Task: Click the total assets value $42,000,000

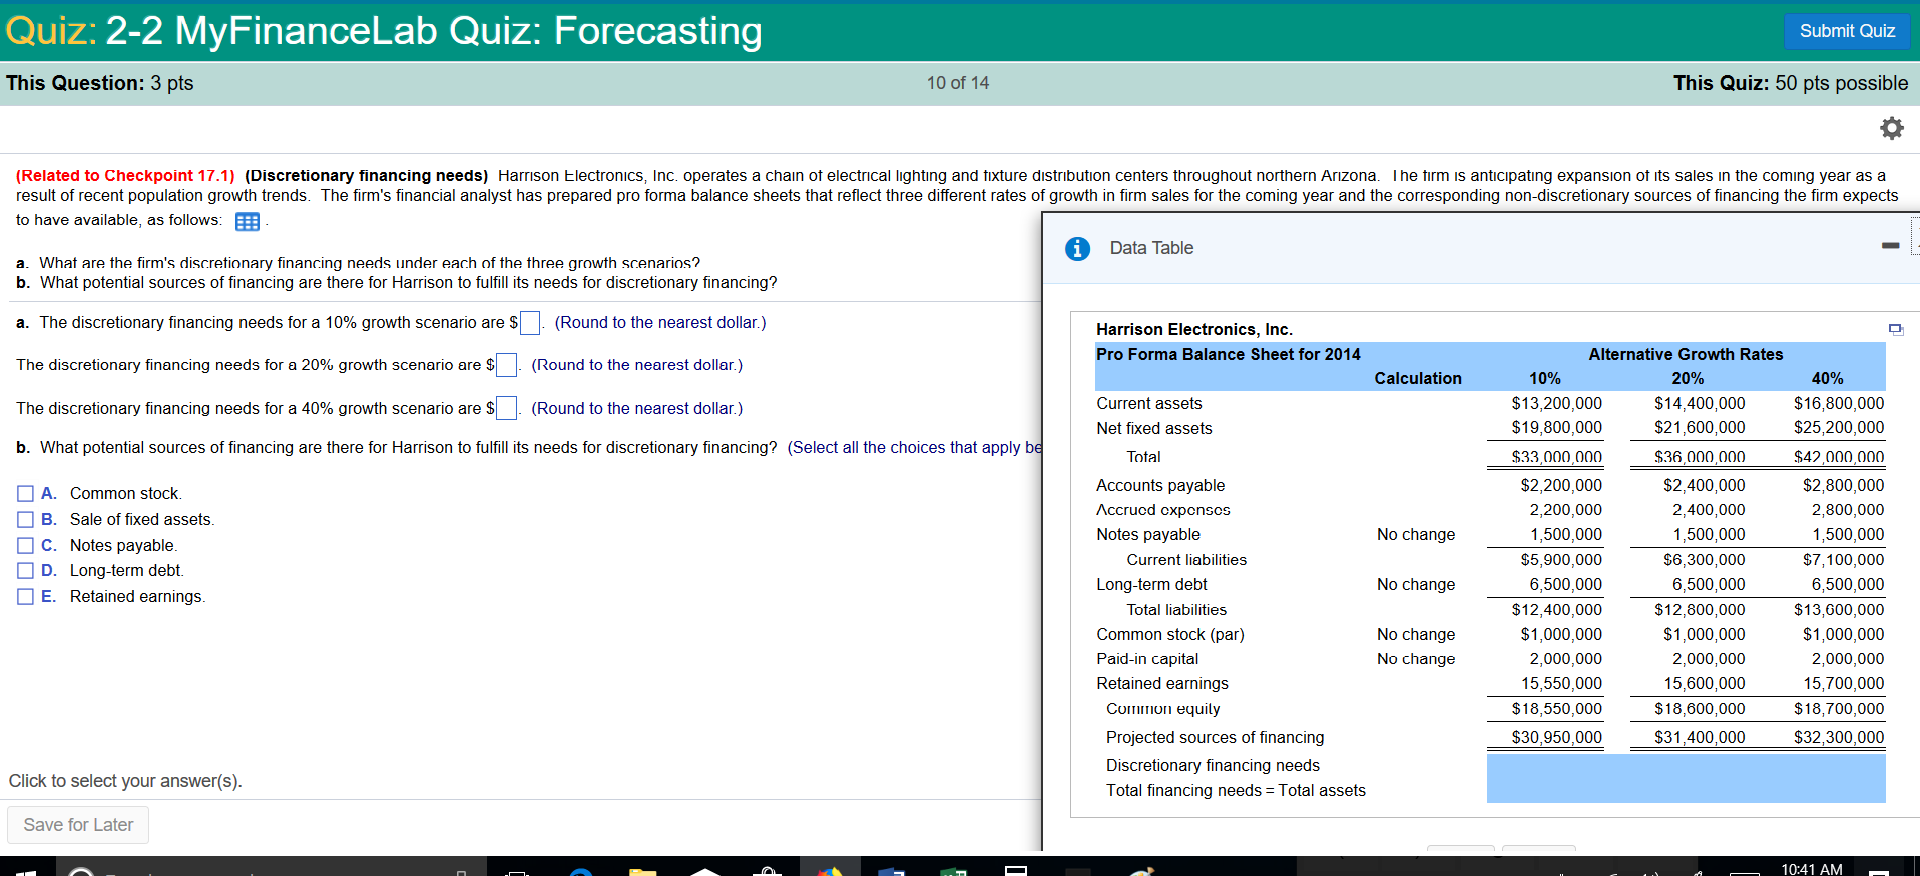Action: [1838, 457]
